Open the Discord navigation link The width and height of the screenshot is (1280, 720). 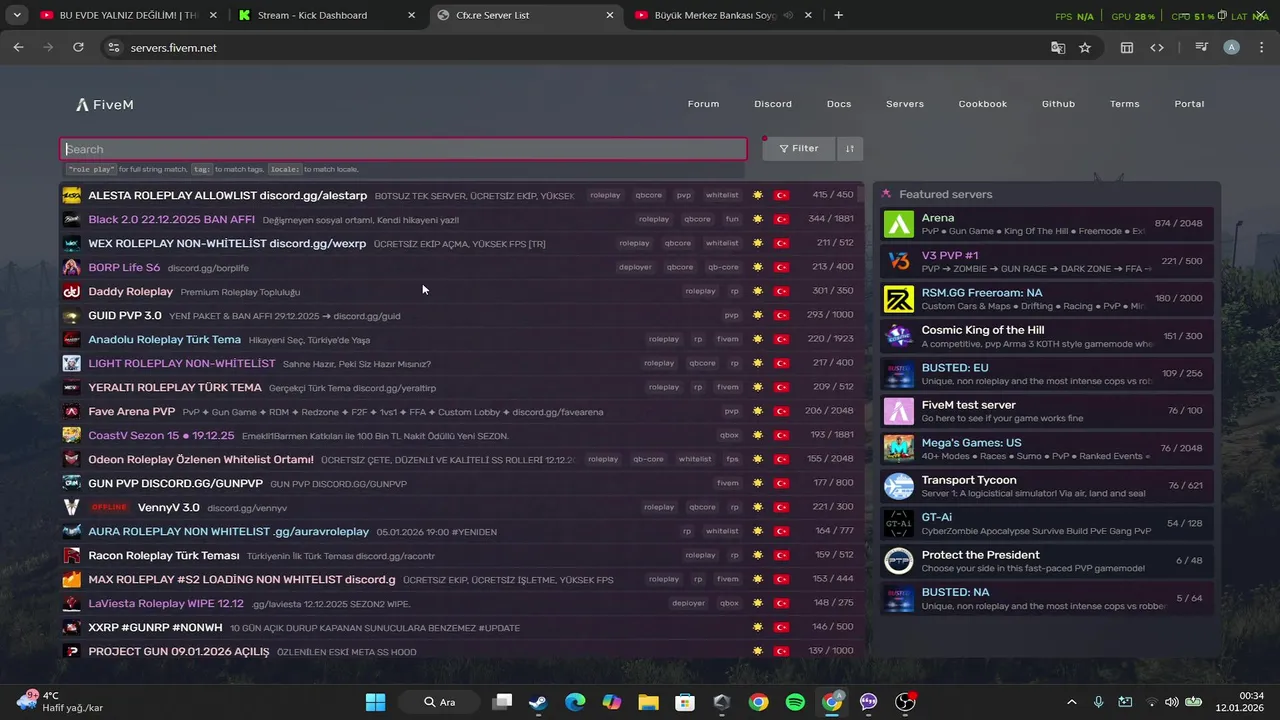[x=773, y=104]
